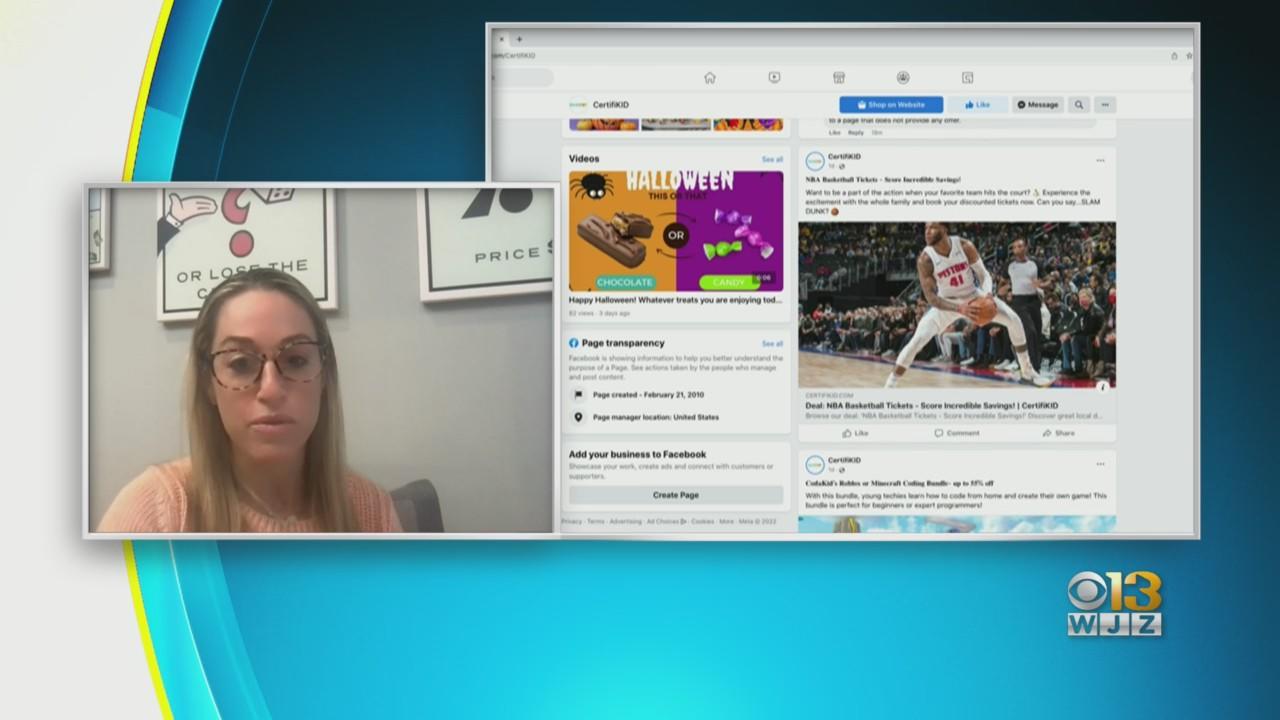Open the Facebook Watch video icon
The height and width of the screenshot is (720, 1280).
pyautogui.click(x=774, y=78)
